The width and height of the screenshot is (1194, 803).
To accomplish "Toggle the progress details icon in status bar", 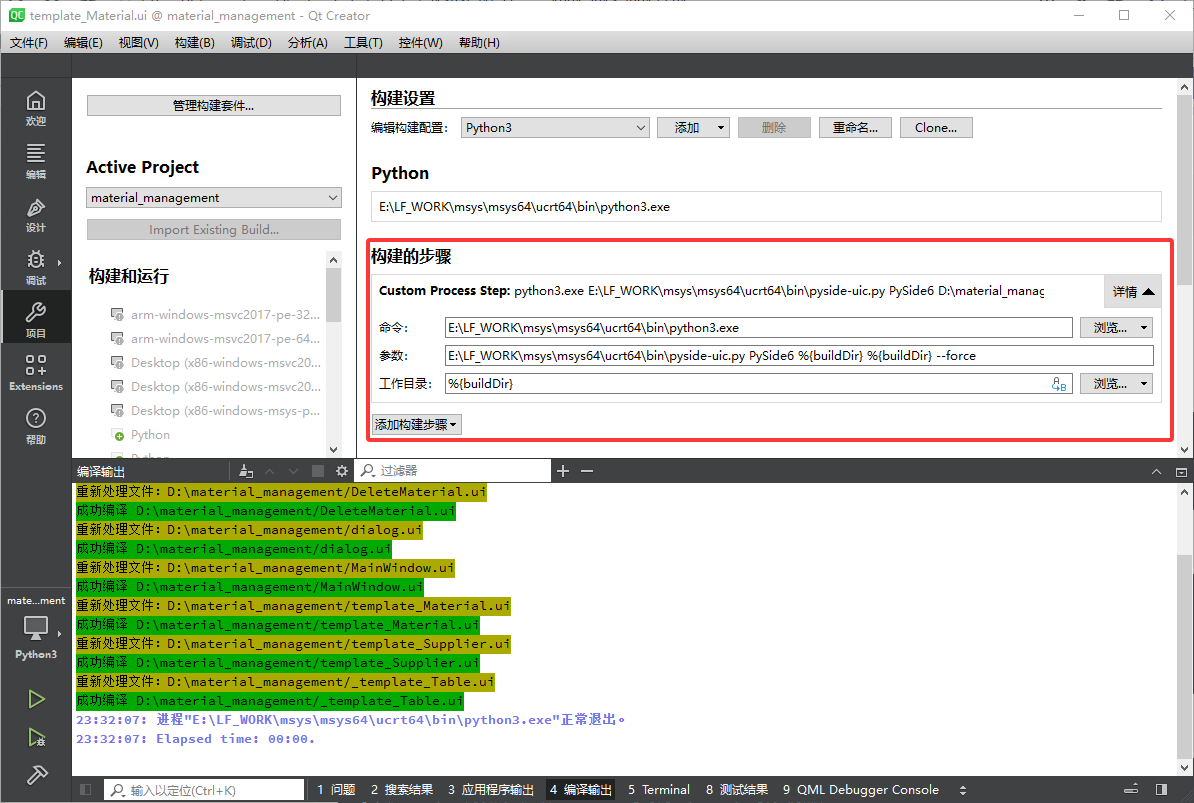I will (1132, 789).
